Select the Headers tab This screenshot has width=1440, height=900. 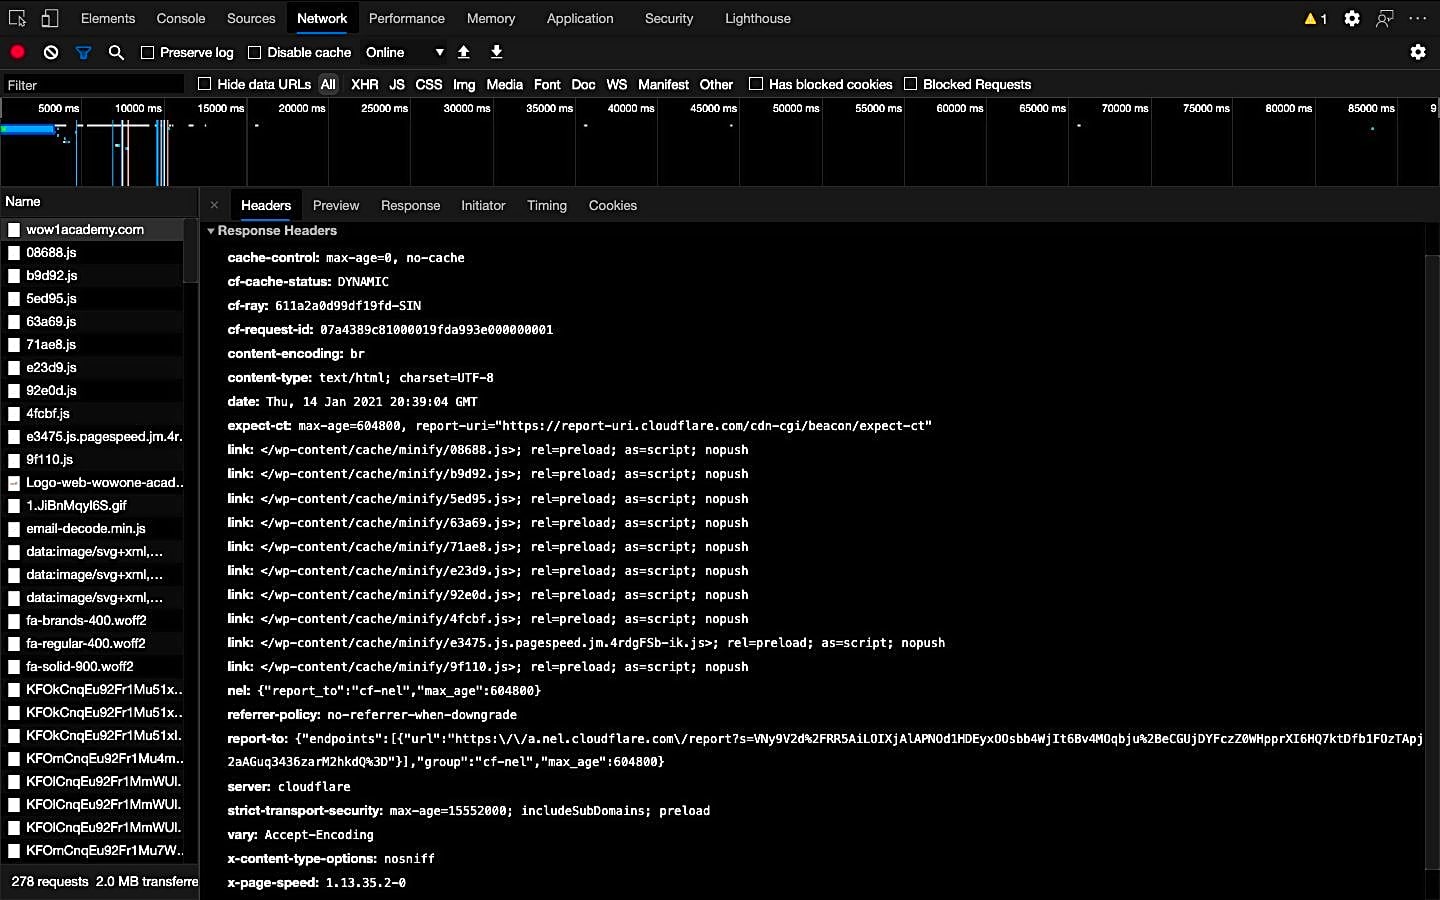tap(266, 206)
